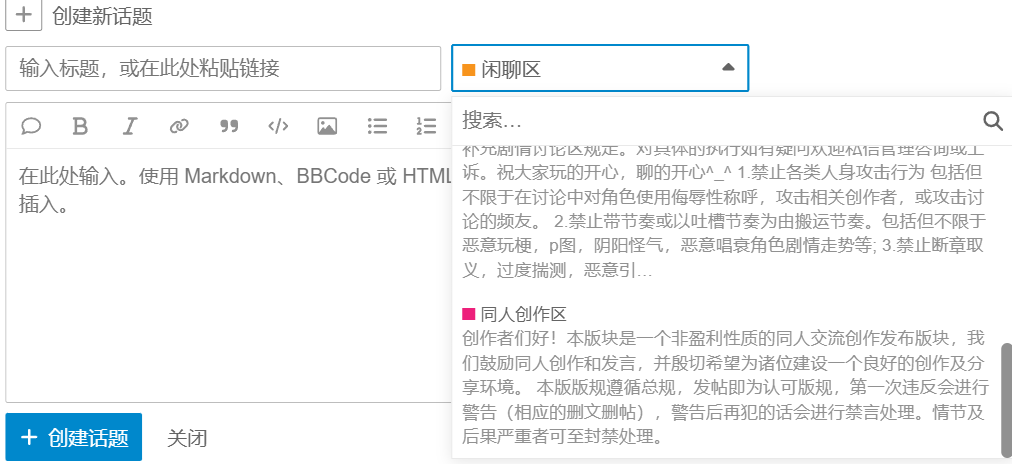Click the plus icon beside 创建新话题
This screenshot has height=464, width=1012.
pos(24,16)
